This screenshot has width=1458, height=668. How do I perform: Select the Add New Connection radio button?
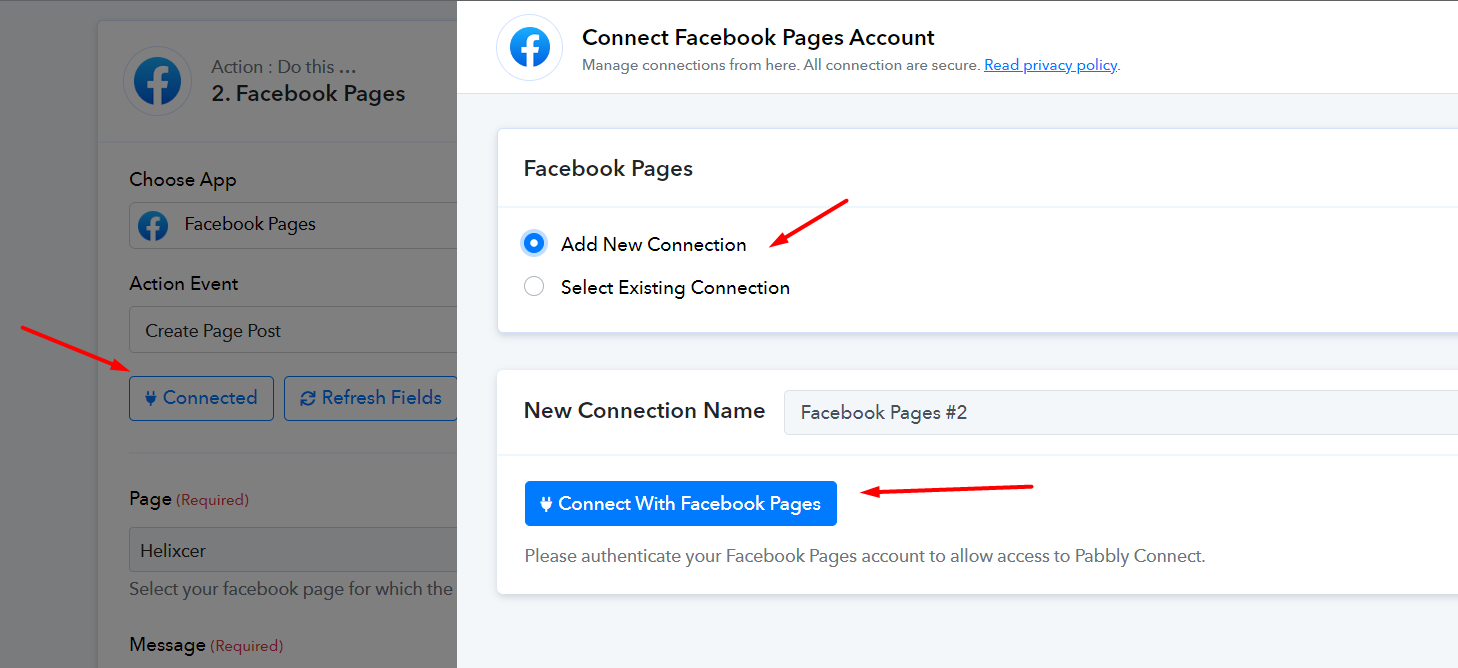click(534, 243)
